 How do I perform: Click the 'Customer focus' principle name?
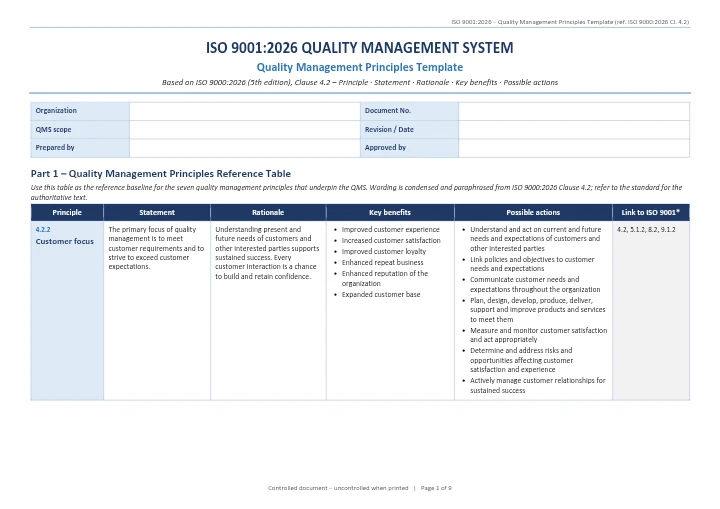click(x=65, y=242)
